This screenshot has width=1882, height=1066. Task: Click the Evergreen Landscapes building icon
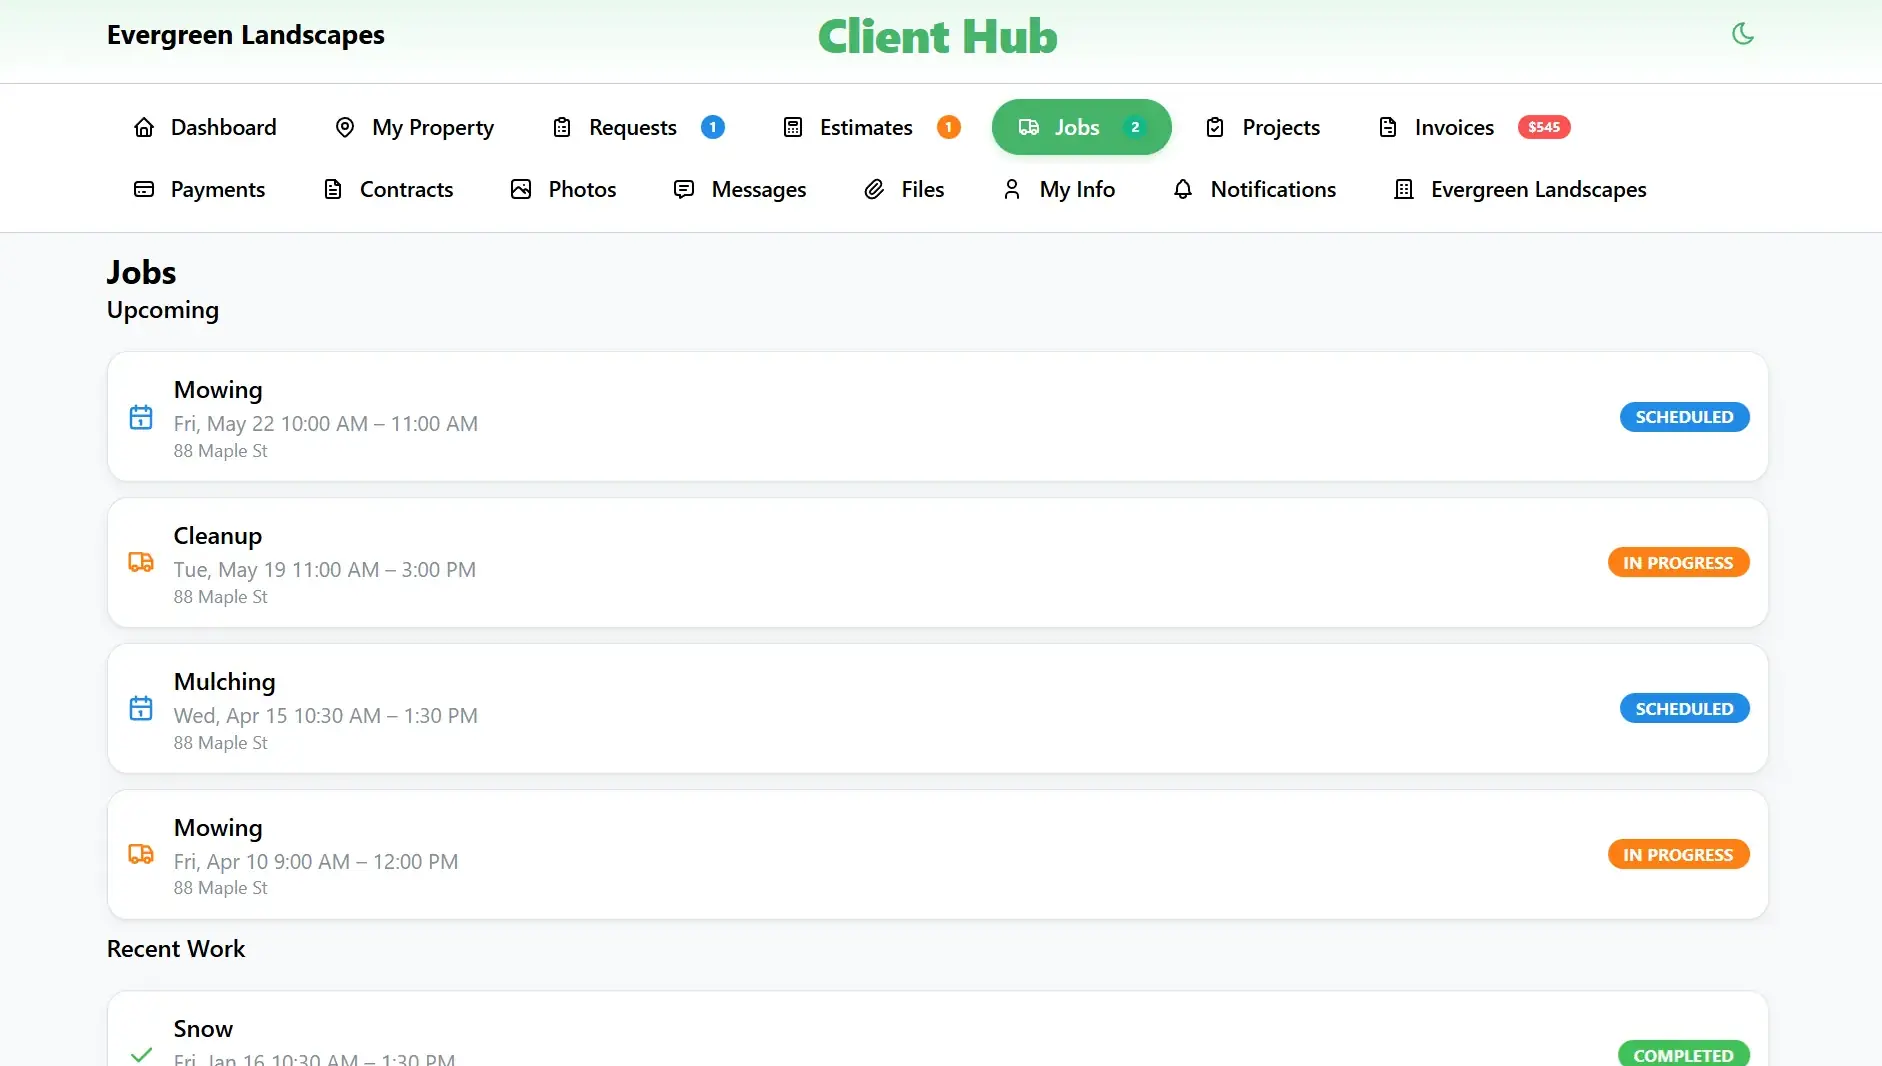coord(1404,189)
